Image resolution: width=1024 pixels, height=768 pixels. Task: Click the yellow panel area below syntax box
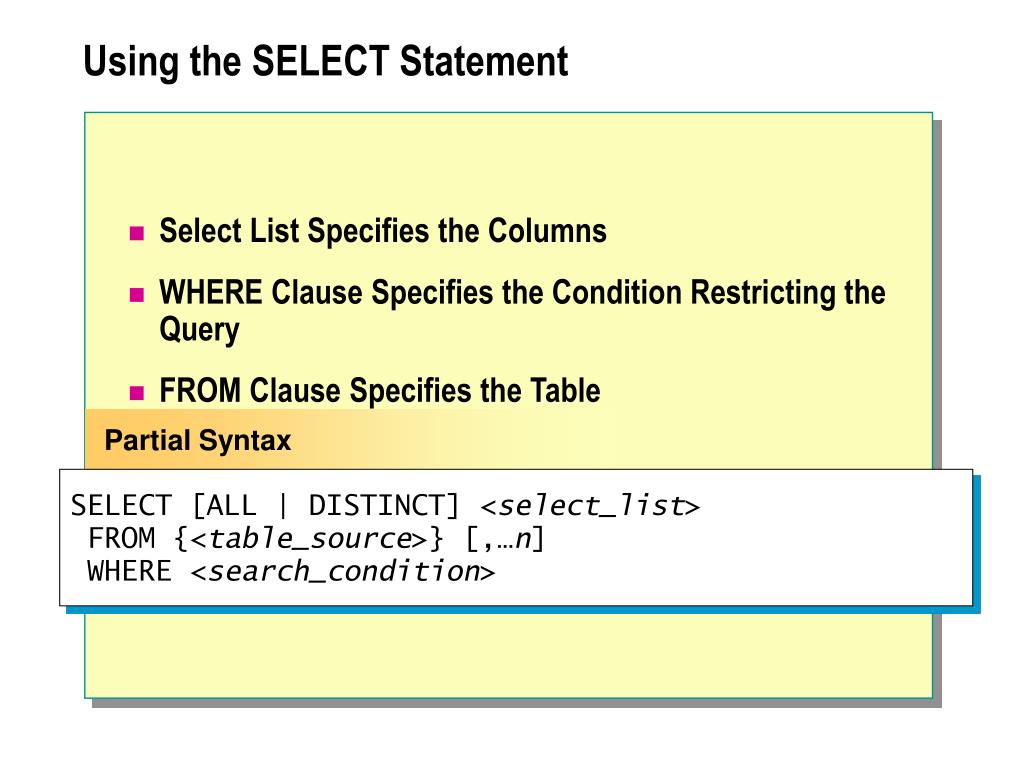509,653
